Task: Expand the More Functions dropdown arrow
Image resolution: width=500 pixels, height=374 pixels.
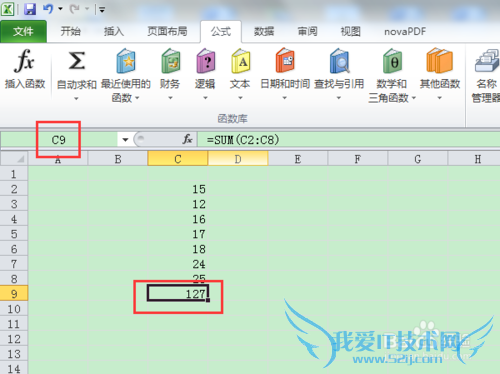Action: tap(440, 98)
